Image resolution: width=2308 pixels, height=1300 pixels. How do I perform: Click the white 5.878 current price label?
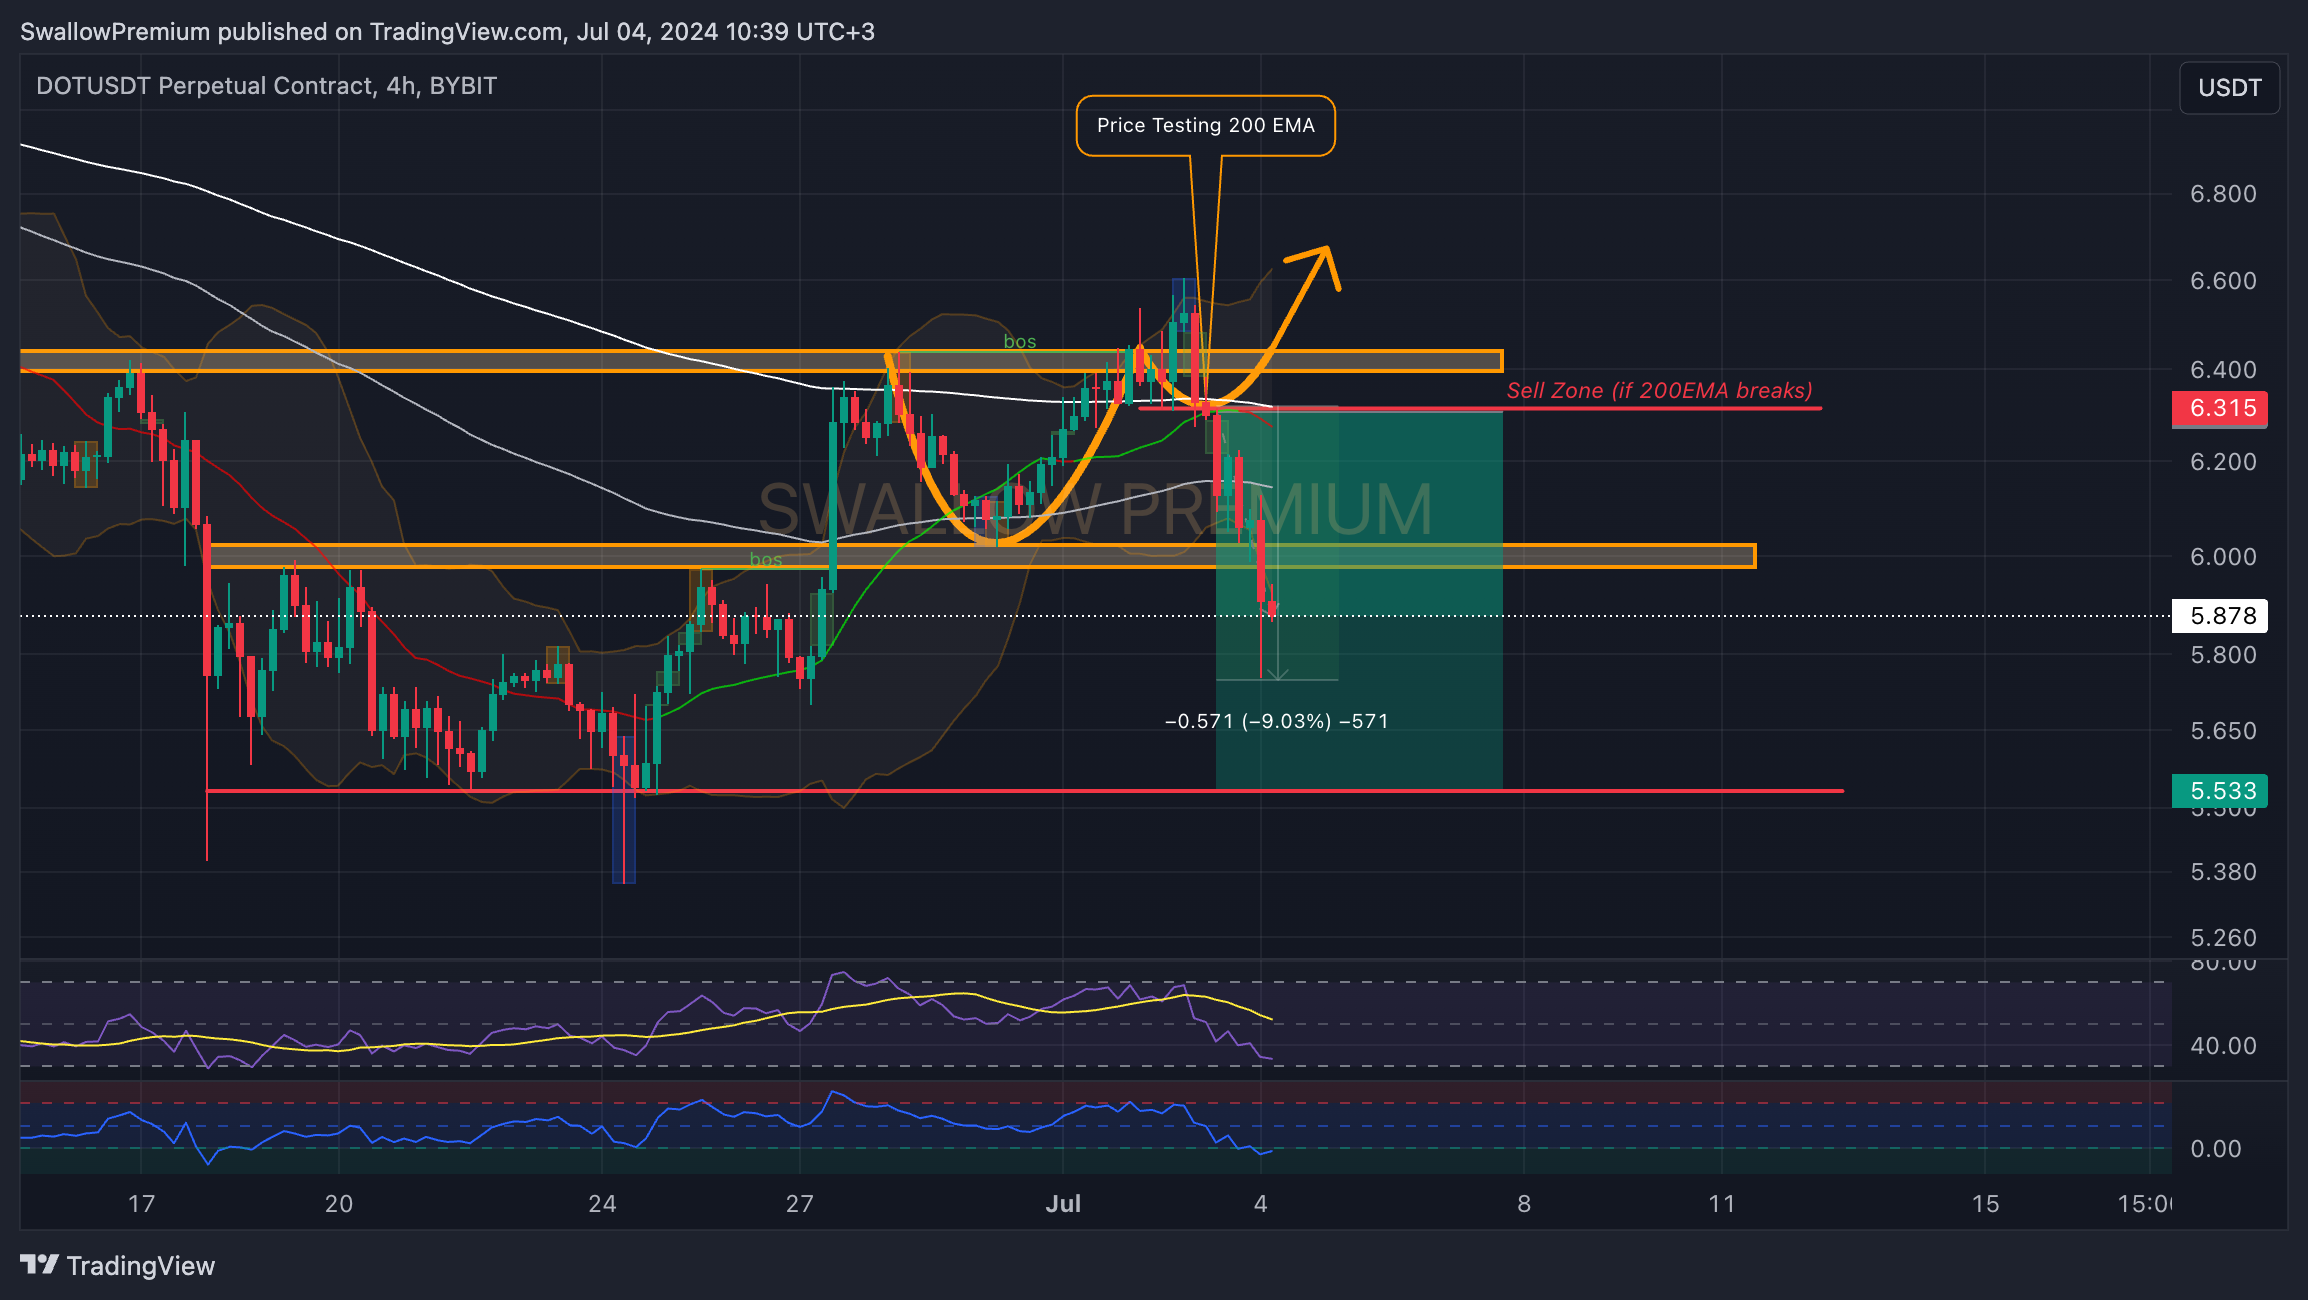pos(2219,616)
